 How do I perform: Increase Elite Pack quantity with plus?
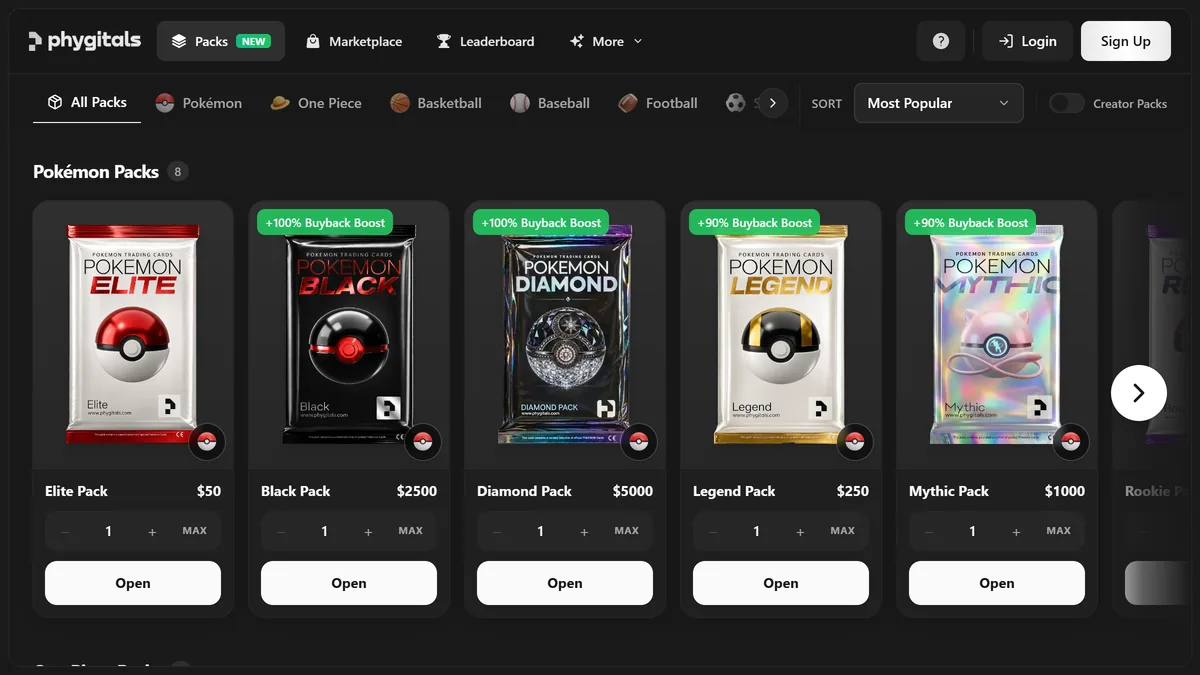152,532
